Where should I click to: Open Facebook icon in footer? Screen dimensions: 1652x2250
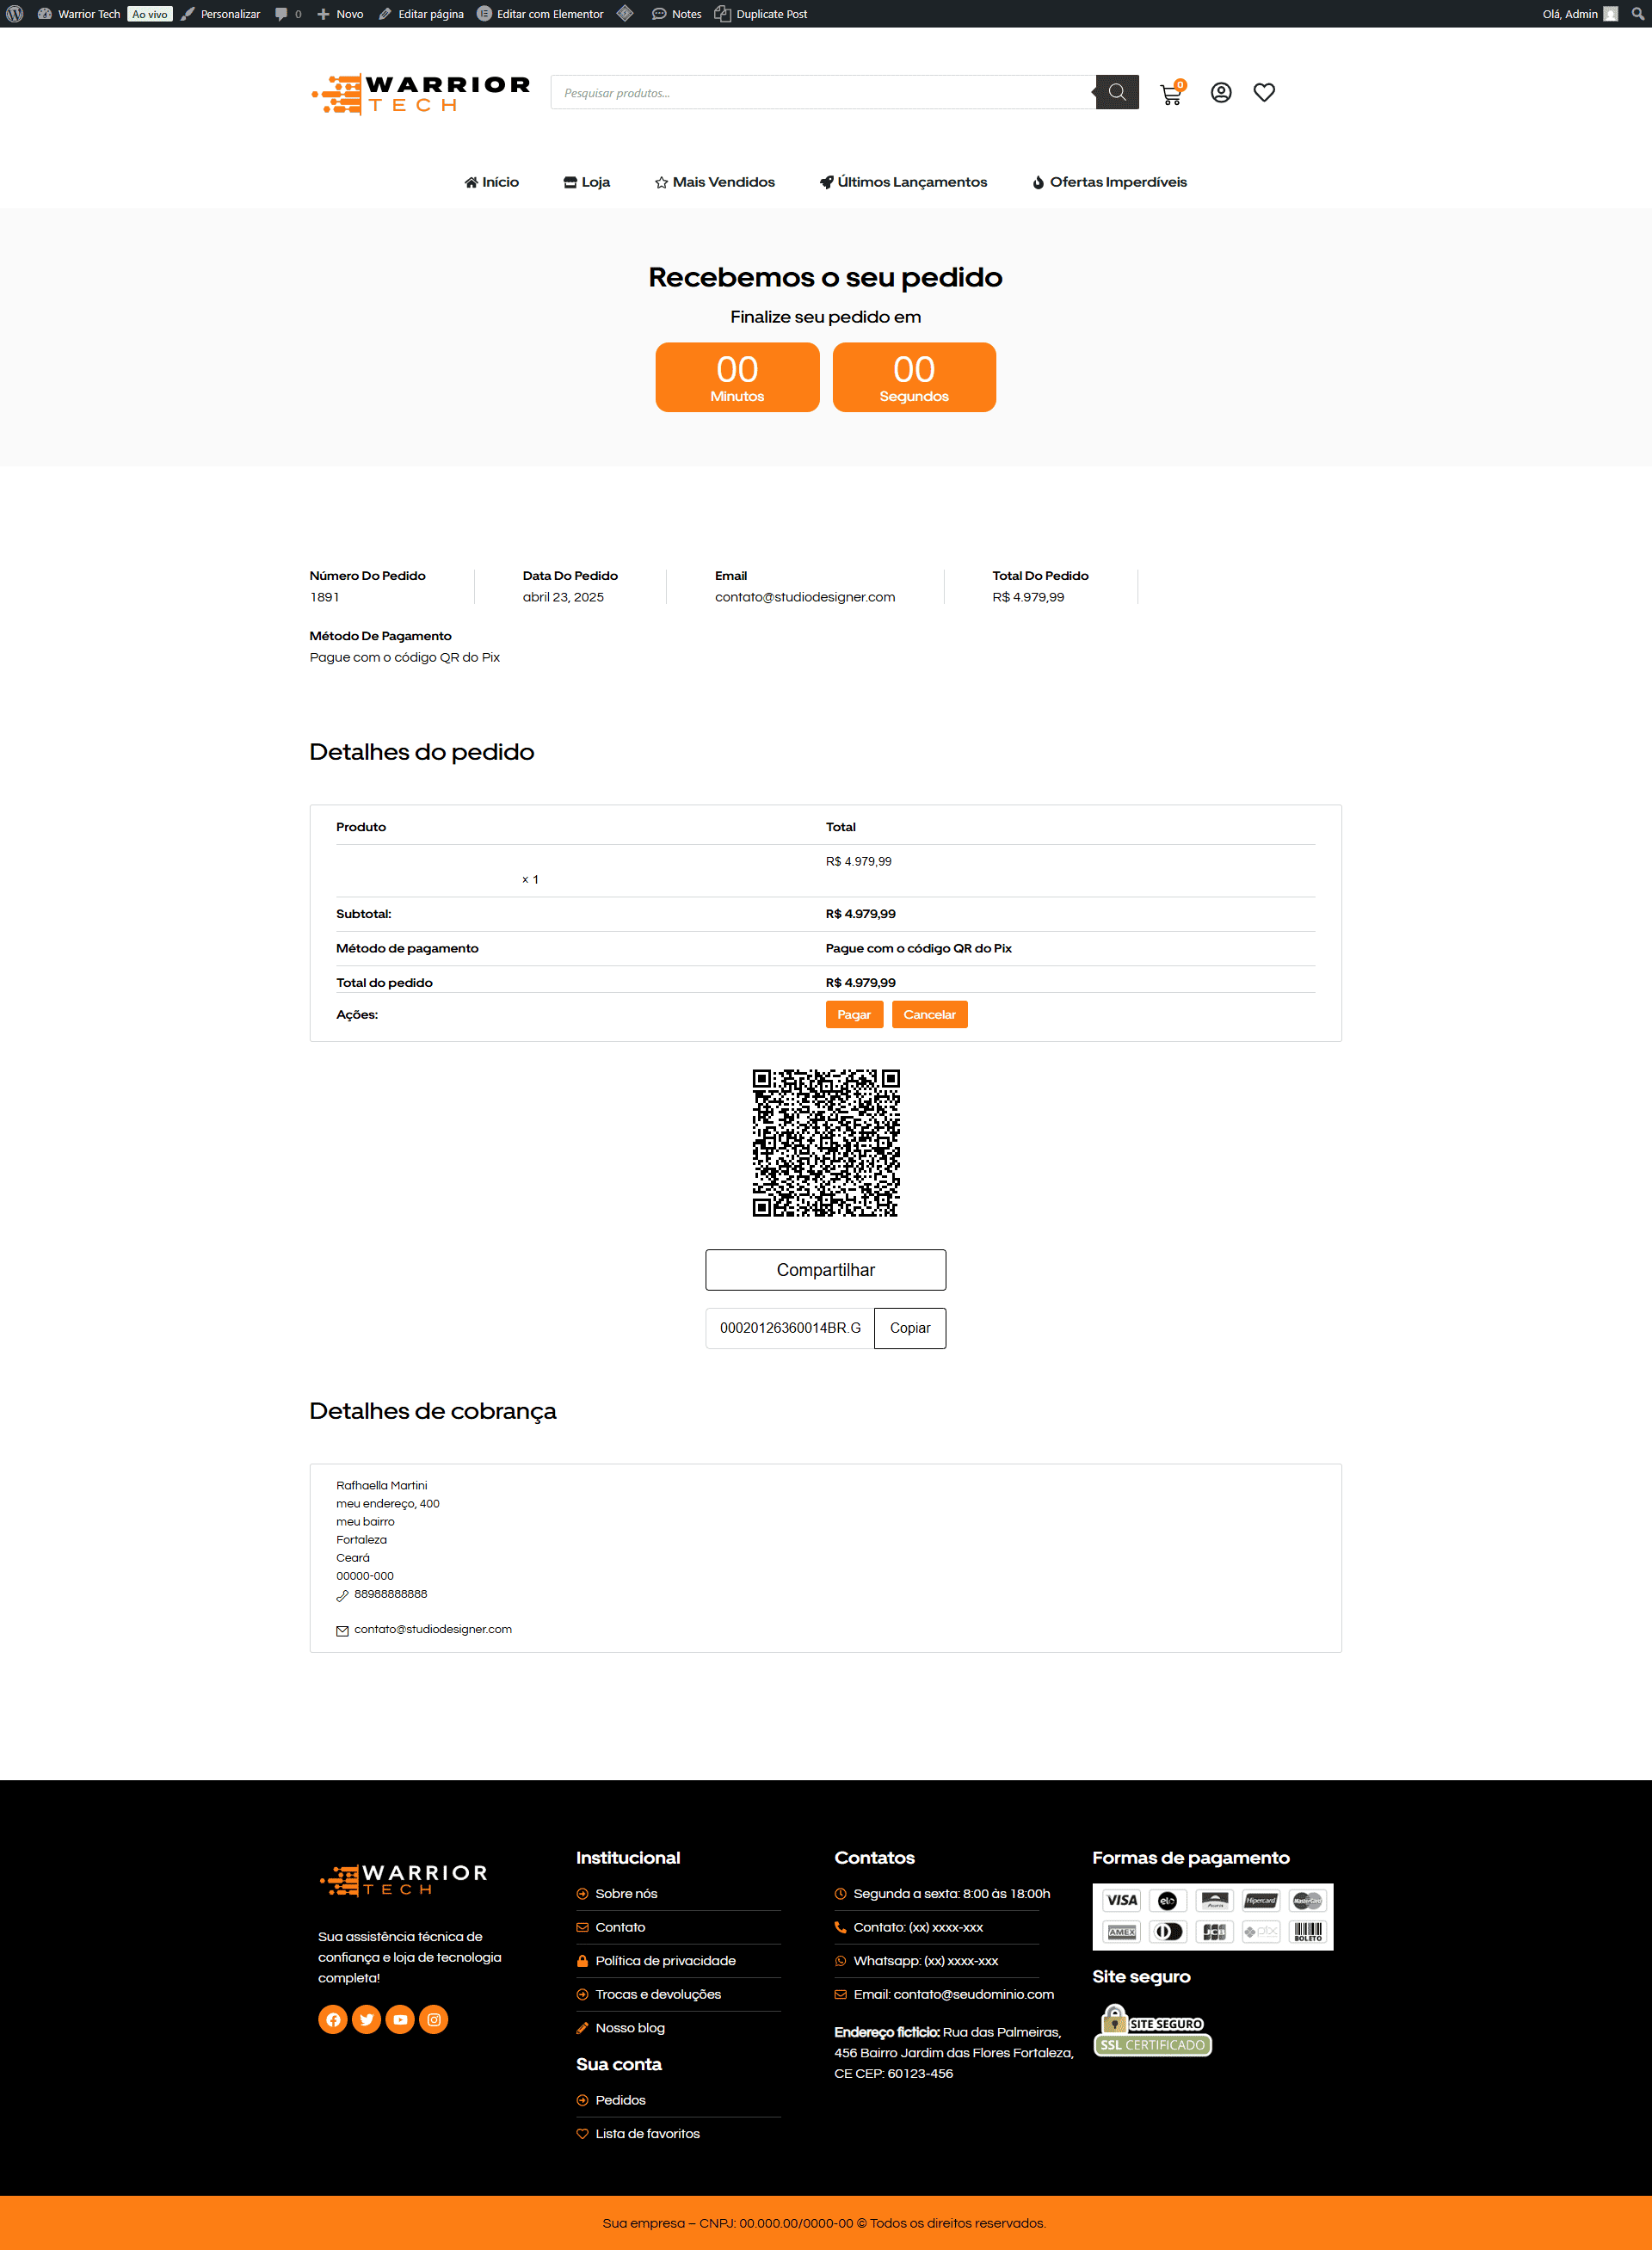(x=333, y=2019)
